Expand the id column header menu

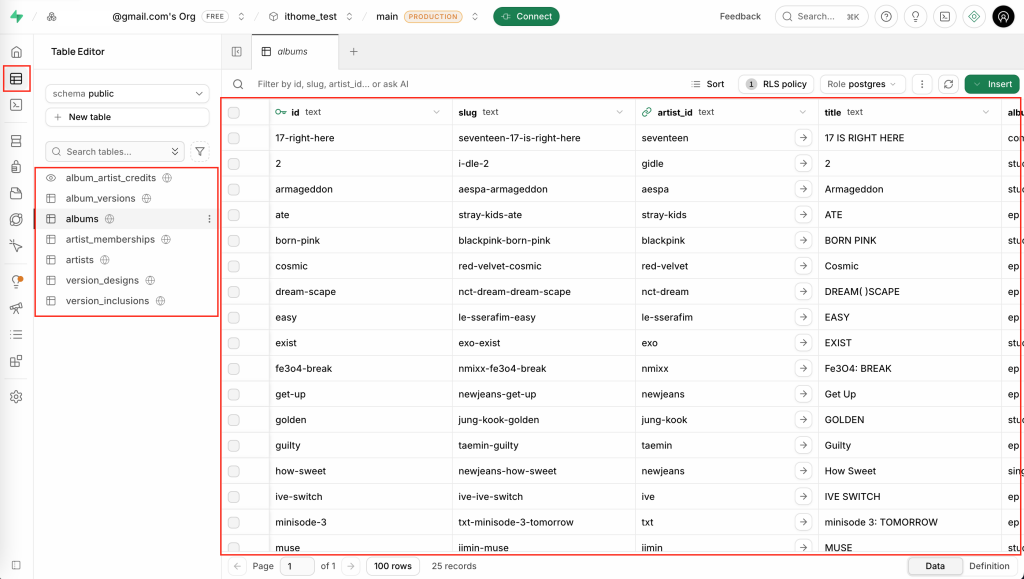[436, 112]
